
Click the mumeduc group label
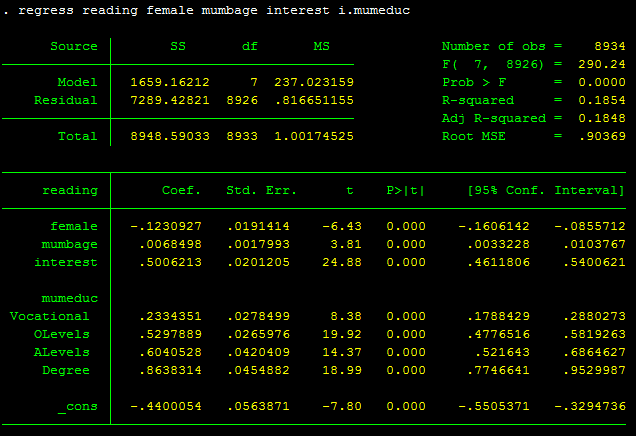pyautogui.click(x=70, y=299)
